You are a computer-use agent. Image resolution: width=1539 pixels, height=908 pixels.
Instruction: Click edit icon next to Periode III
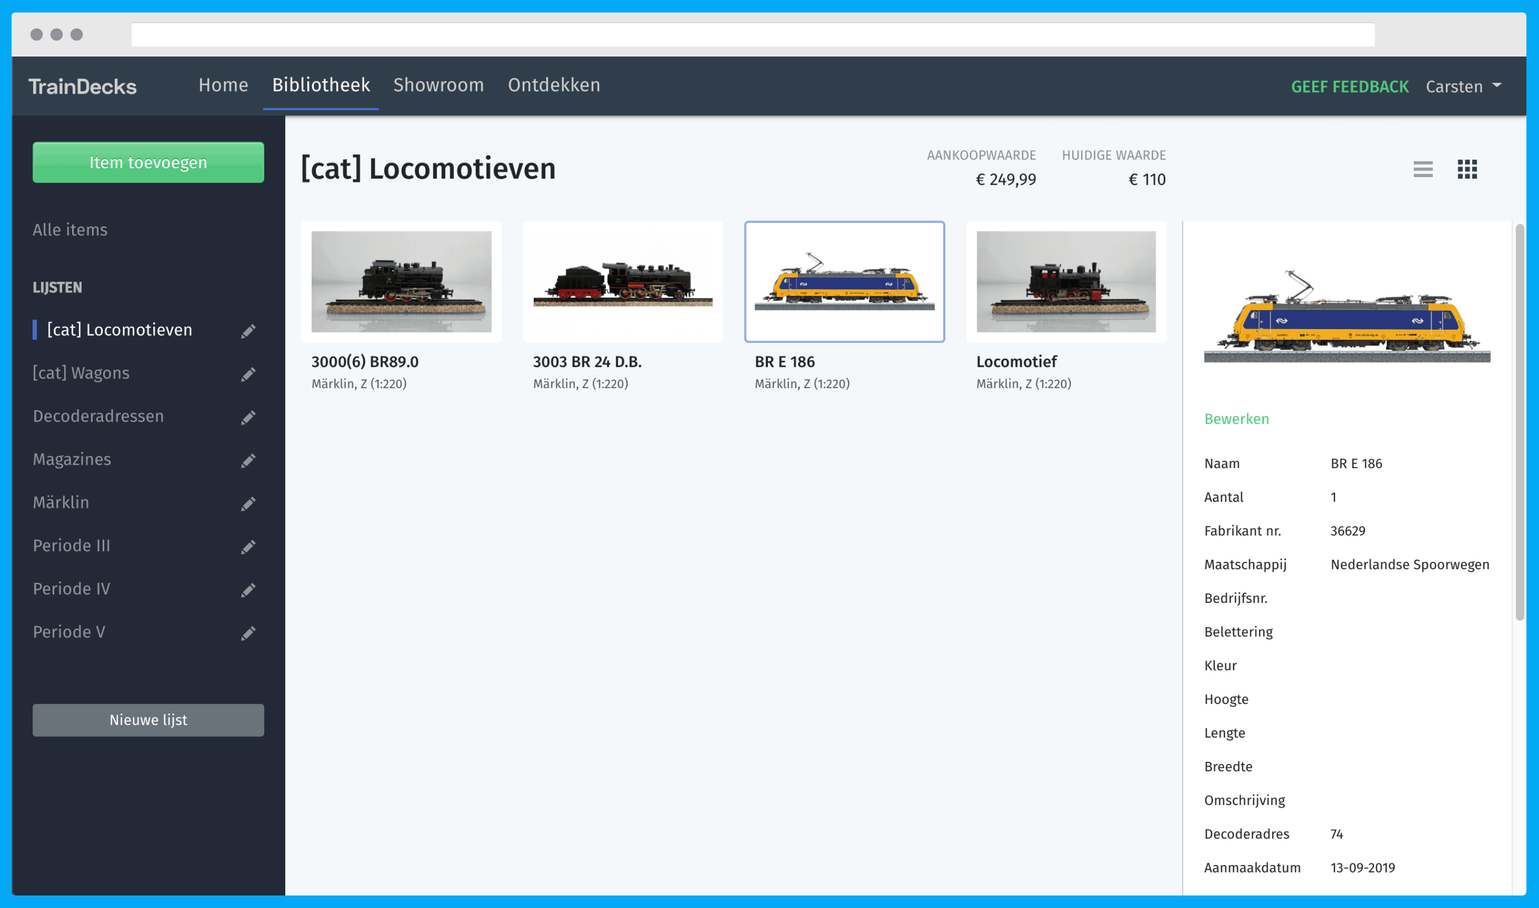[x=248, y=547]
